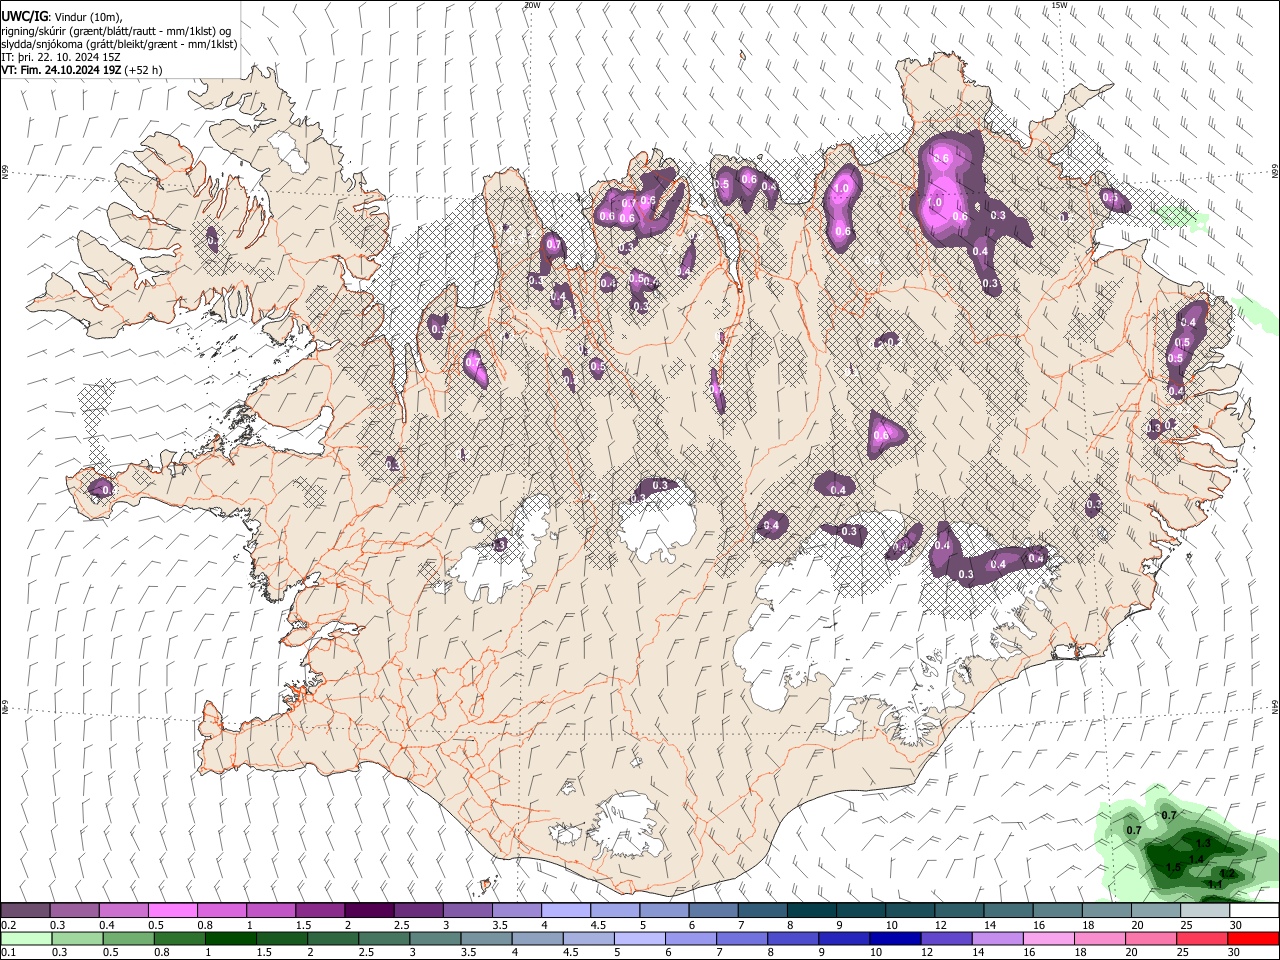Click the pale green 0.1 rain scale swatch
Image resolution: width=1280 pixels, height=960 pixels.
point(25,938)
